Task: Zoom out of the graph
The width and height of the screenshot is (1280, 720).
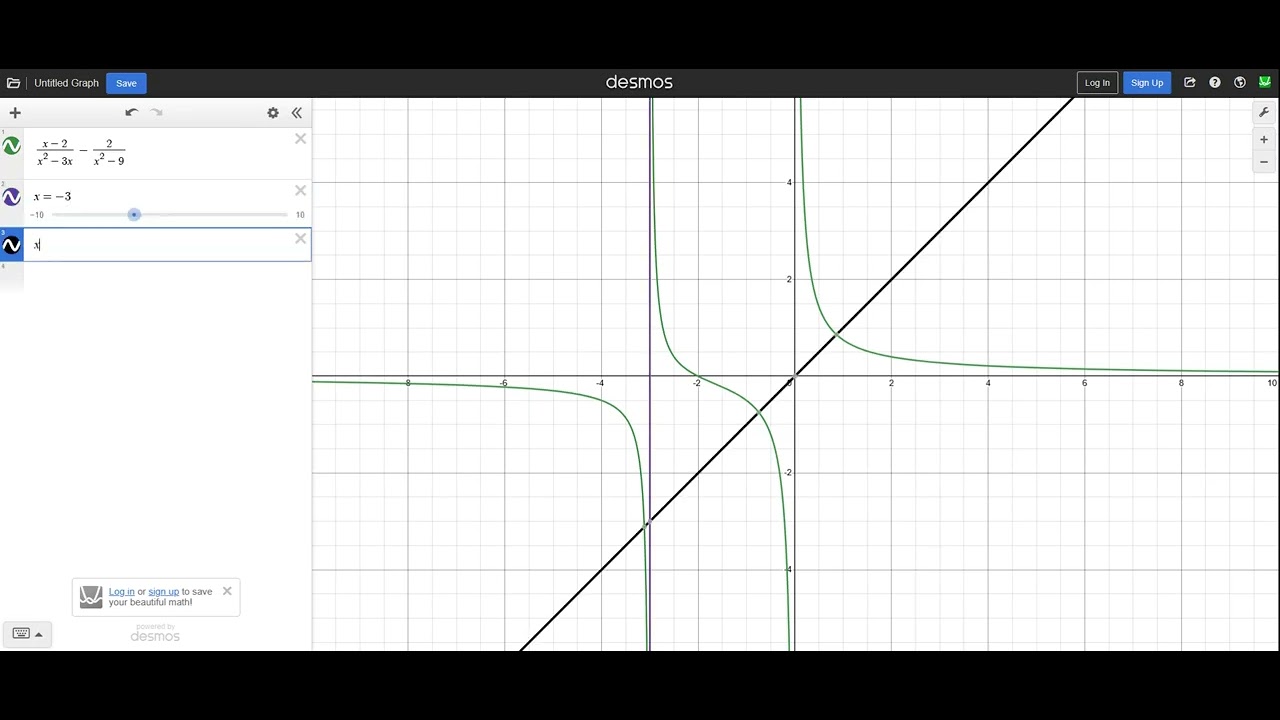Action: [x=1264, y=162]
